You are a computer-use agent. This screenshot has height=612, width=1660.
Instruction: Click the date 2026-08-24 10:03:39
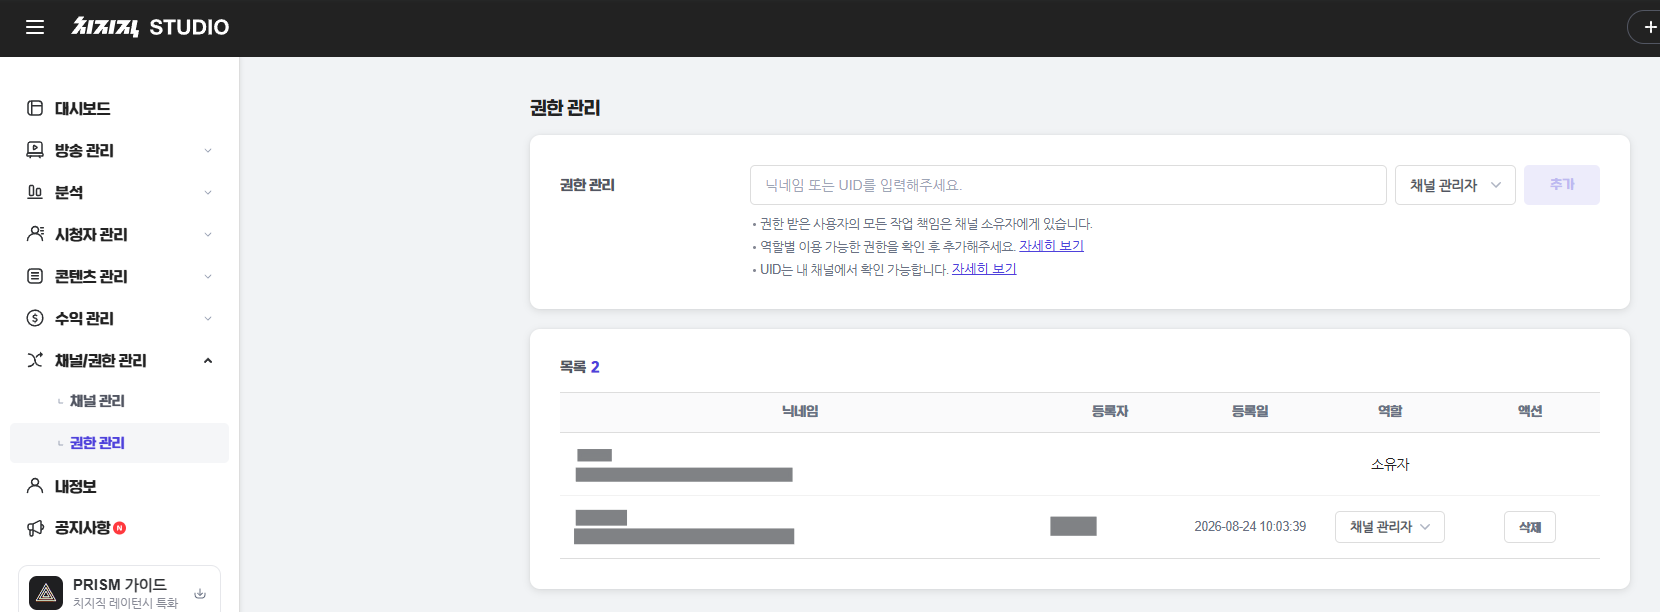point(1250,527)
